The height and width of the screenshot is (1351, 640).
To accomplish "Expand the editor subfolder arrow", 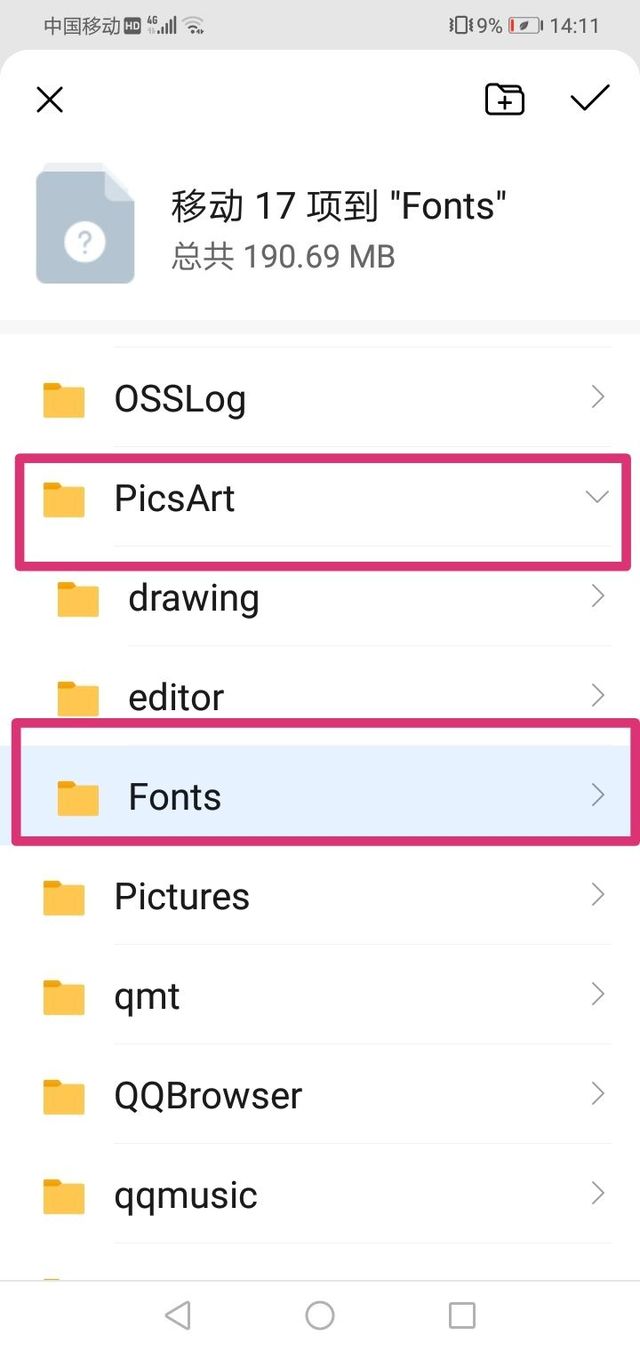I will (598, 695).
